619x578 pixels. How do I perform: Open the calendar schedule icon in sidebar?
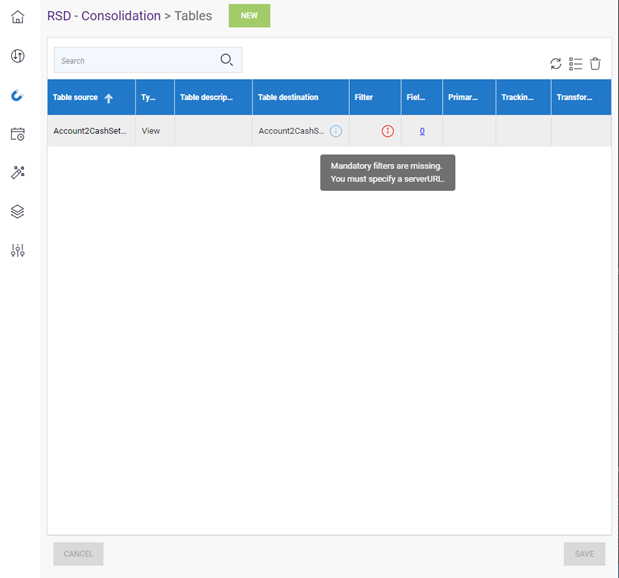(x=17, y=134)
